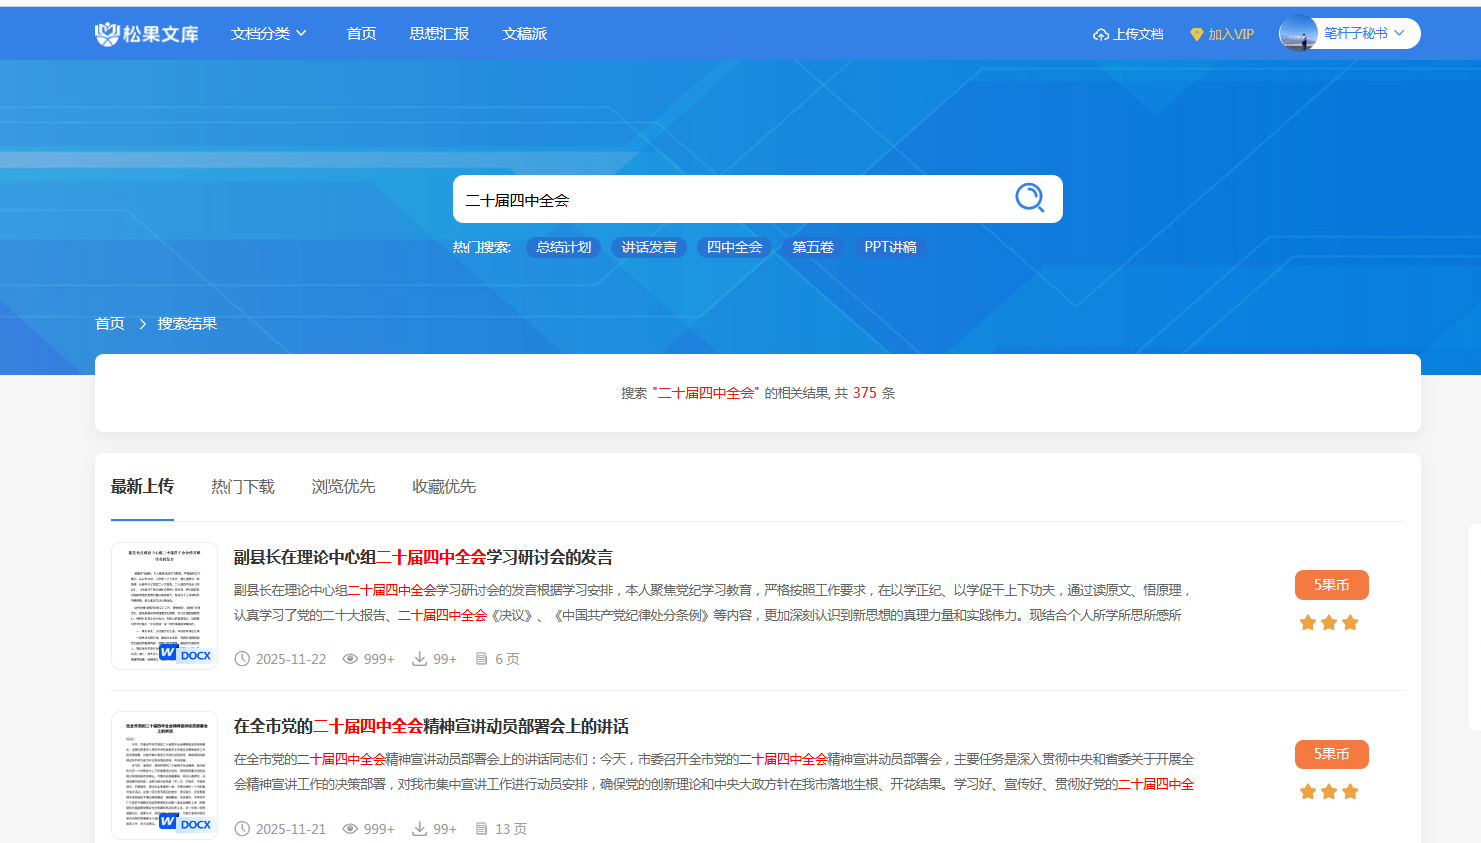Click the user avatar picture

pyautogui.click(x=1298, y=34)
